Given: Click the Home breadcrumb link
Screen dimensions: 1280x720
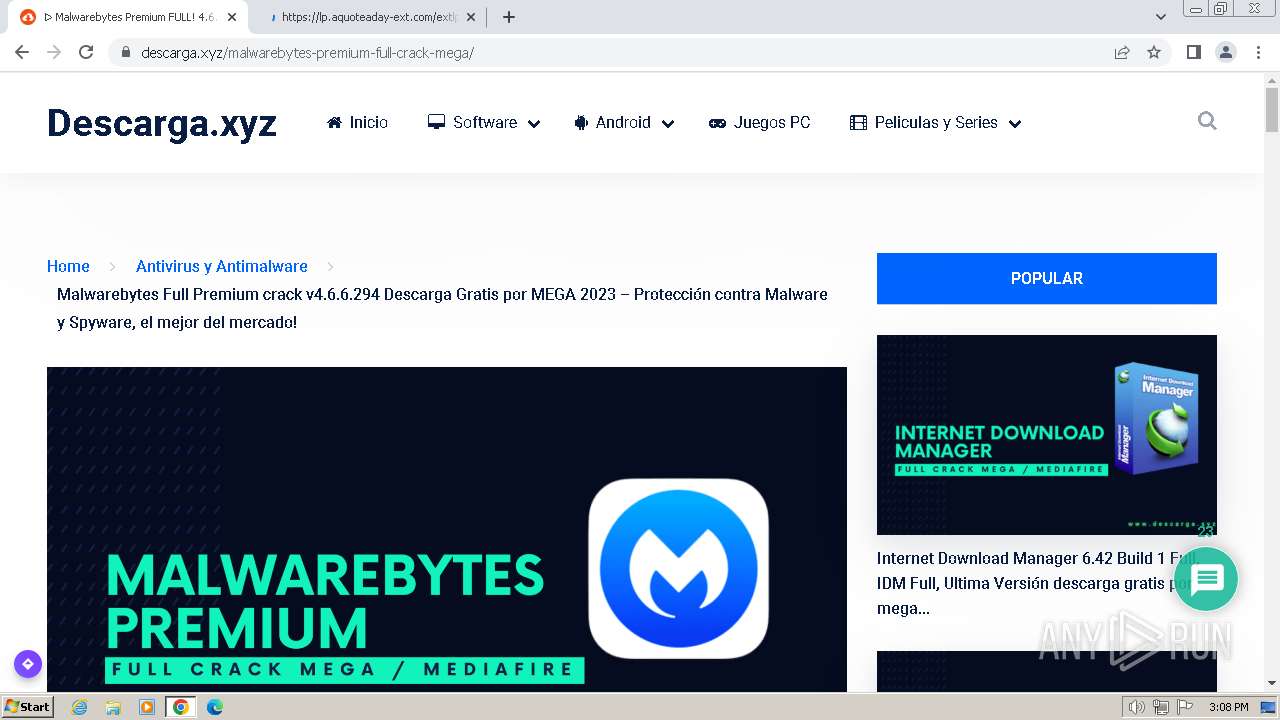Looking at the screenshot, I should (68, 266).
